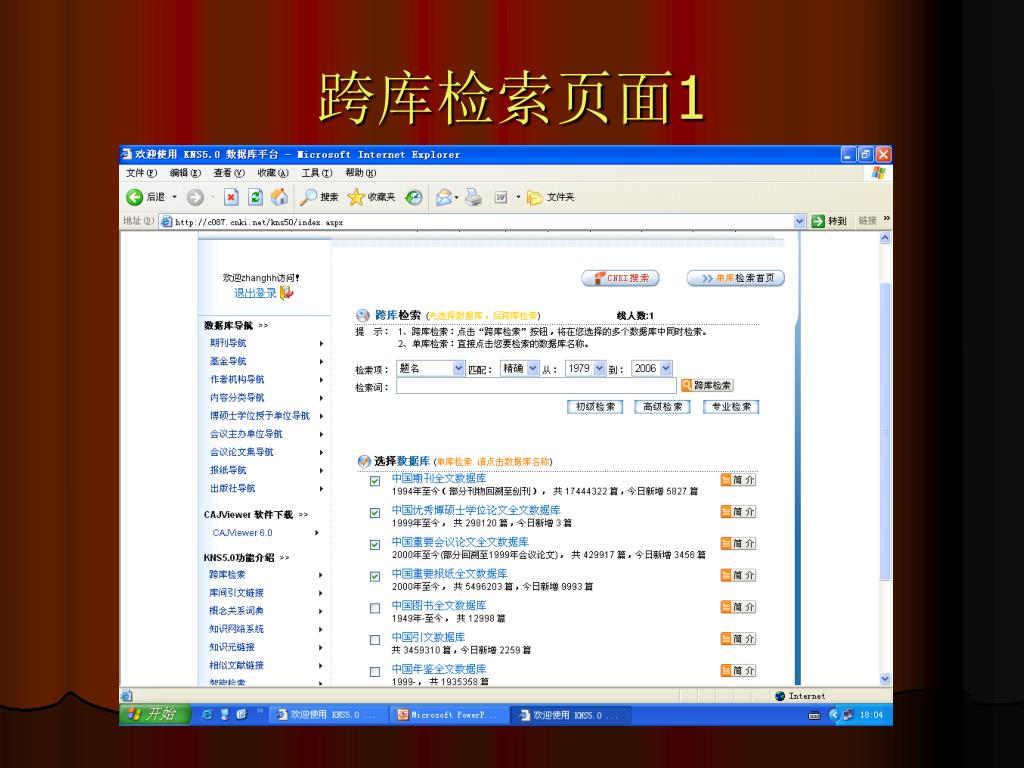1024x768 pixels.
Task: Click the CNKI搜索 button
Action: click(620, 278)
